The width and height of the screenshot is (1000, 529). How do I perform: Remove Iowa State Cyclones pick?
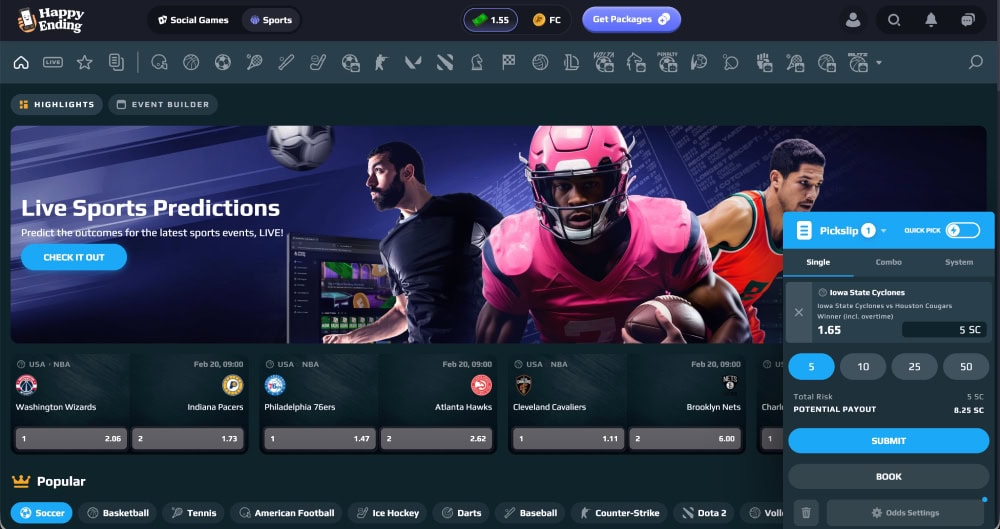[798, 313]
